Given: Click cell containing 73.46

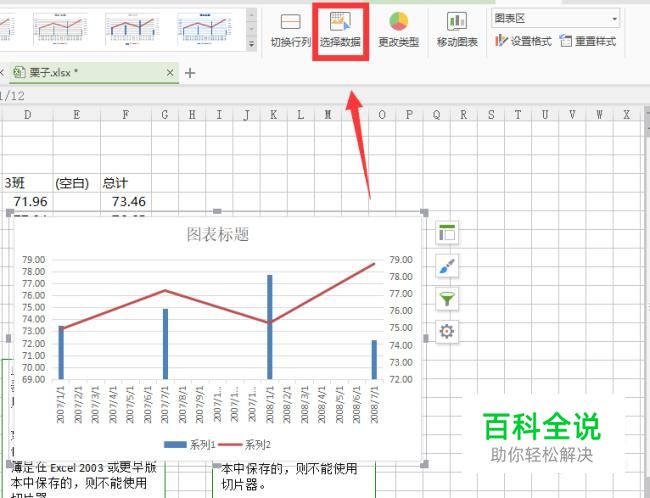Looking at the screenshot, I should (126, 202).
